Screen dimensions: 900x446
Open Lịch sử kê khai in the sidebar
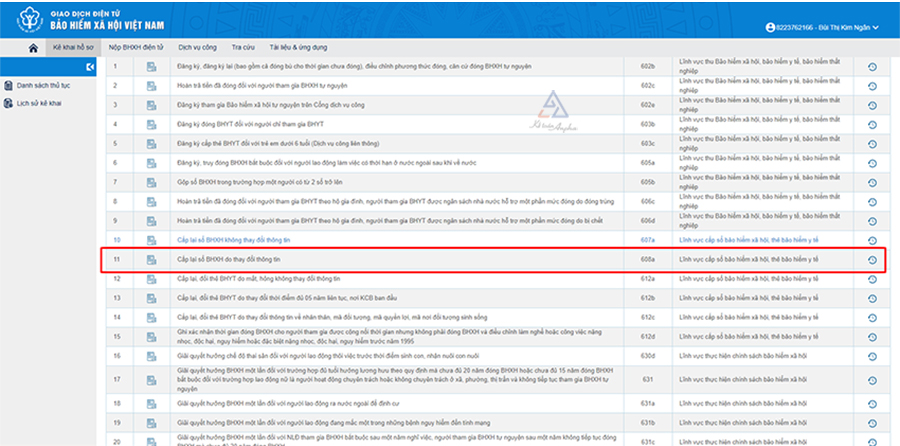click(41, 104)
